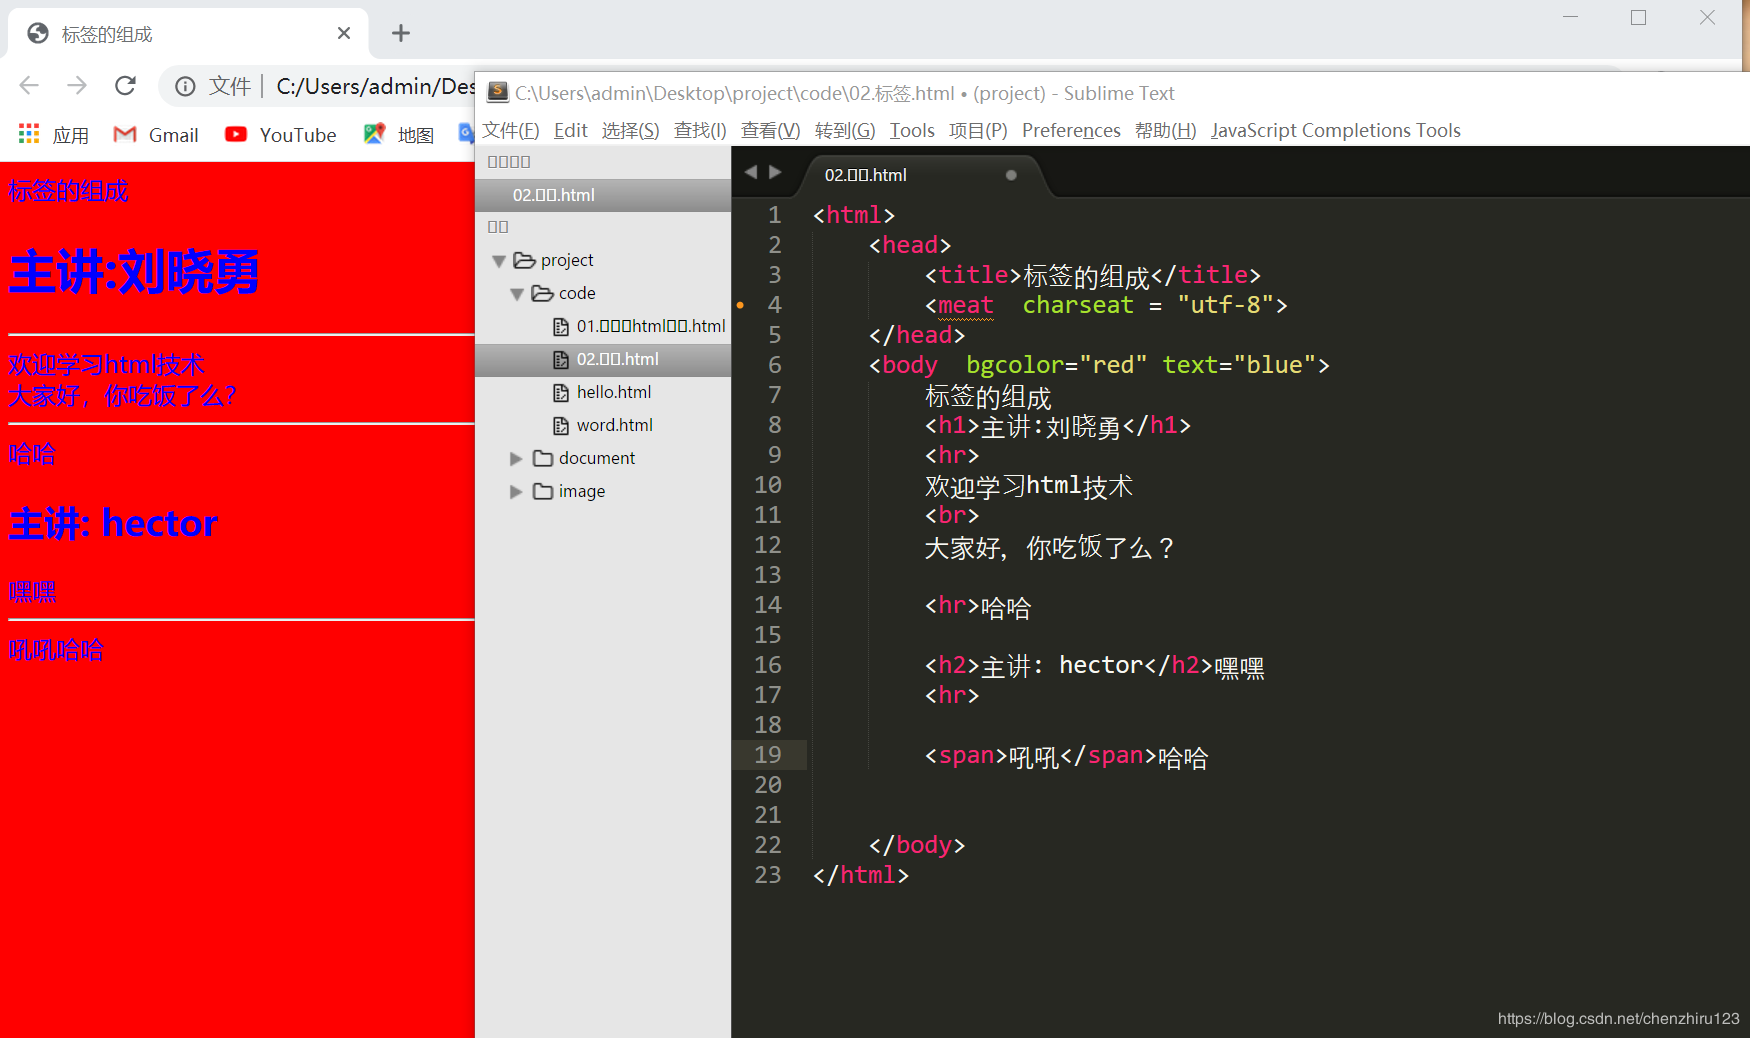Click the code folder icon
Image resolution: width=1750 pixels, height=1038 pixels.
click(543, 293)
